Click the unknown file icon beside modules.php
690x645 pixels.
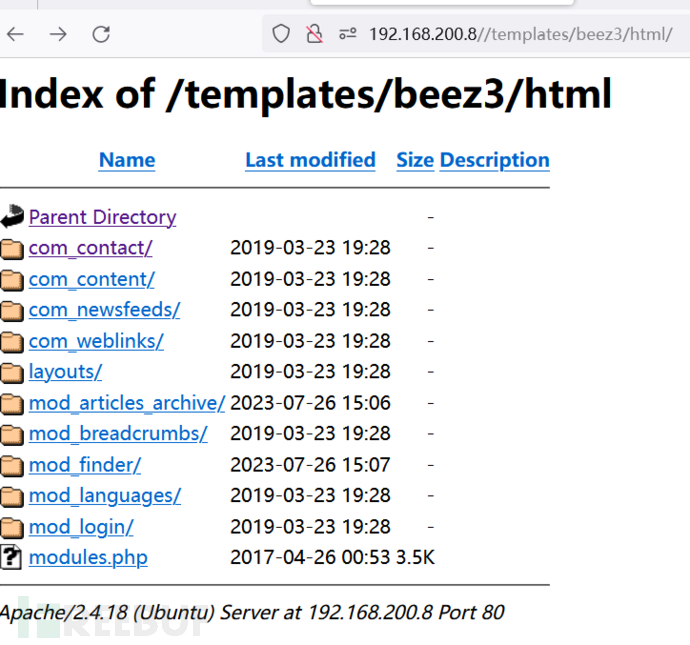point(12,558)
